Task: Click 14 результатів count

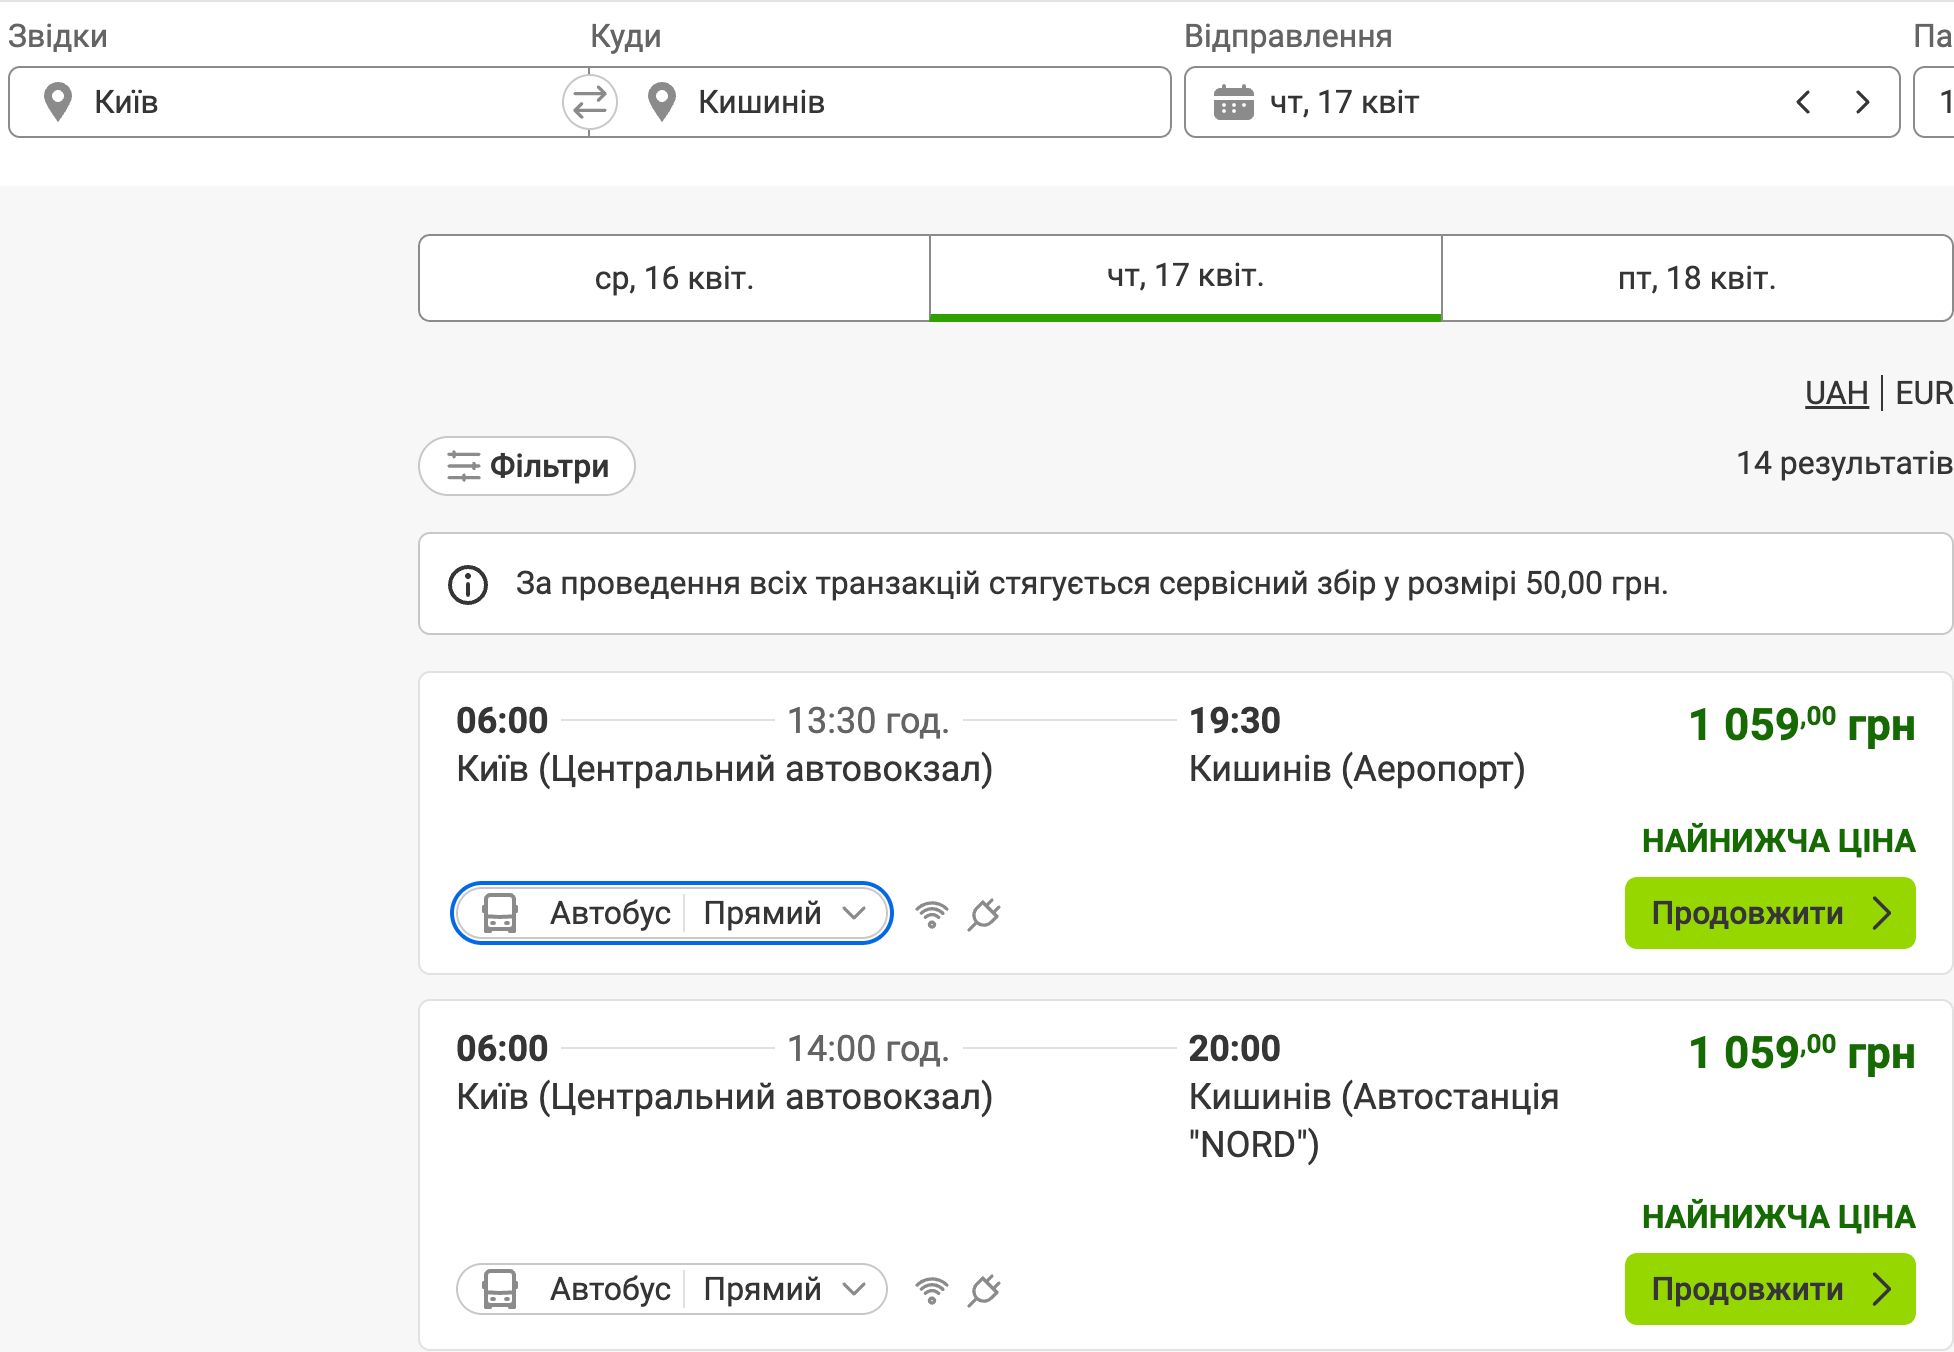Action: (1844, 463)
